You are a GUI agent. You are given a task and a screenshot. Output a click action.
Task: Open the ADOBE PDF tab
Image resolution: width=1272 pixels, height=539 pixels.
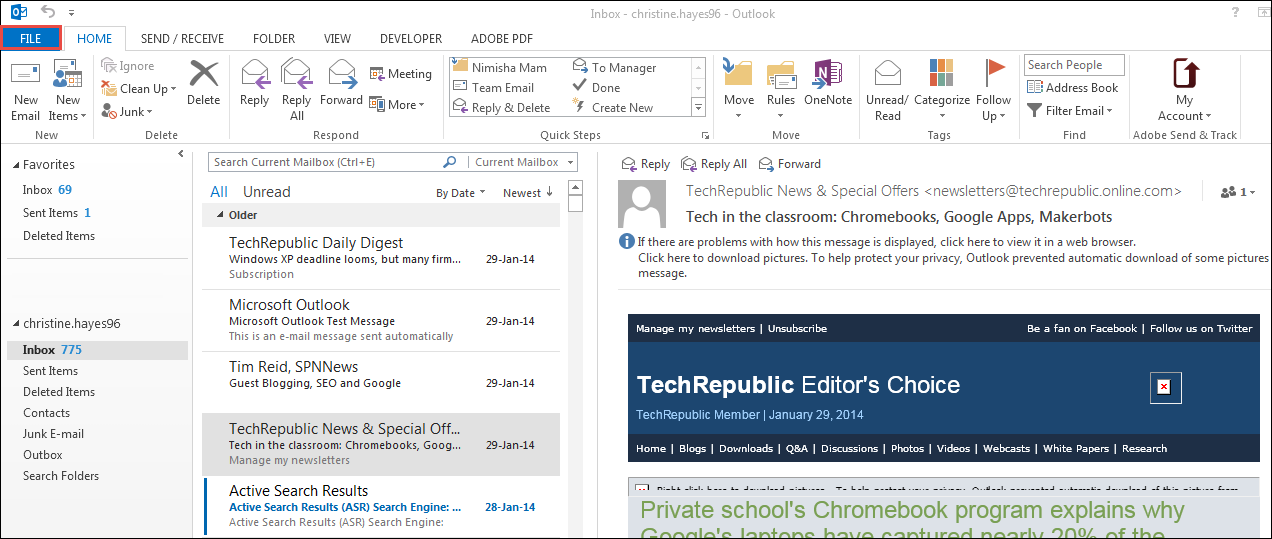501,38
